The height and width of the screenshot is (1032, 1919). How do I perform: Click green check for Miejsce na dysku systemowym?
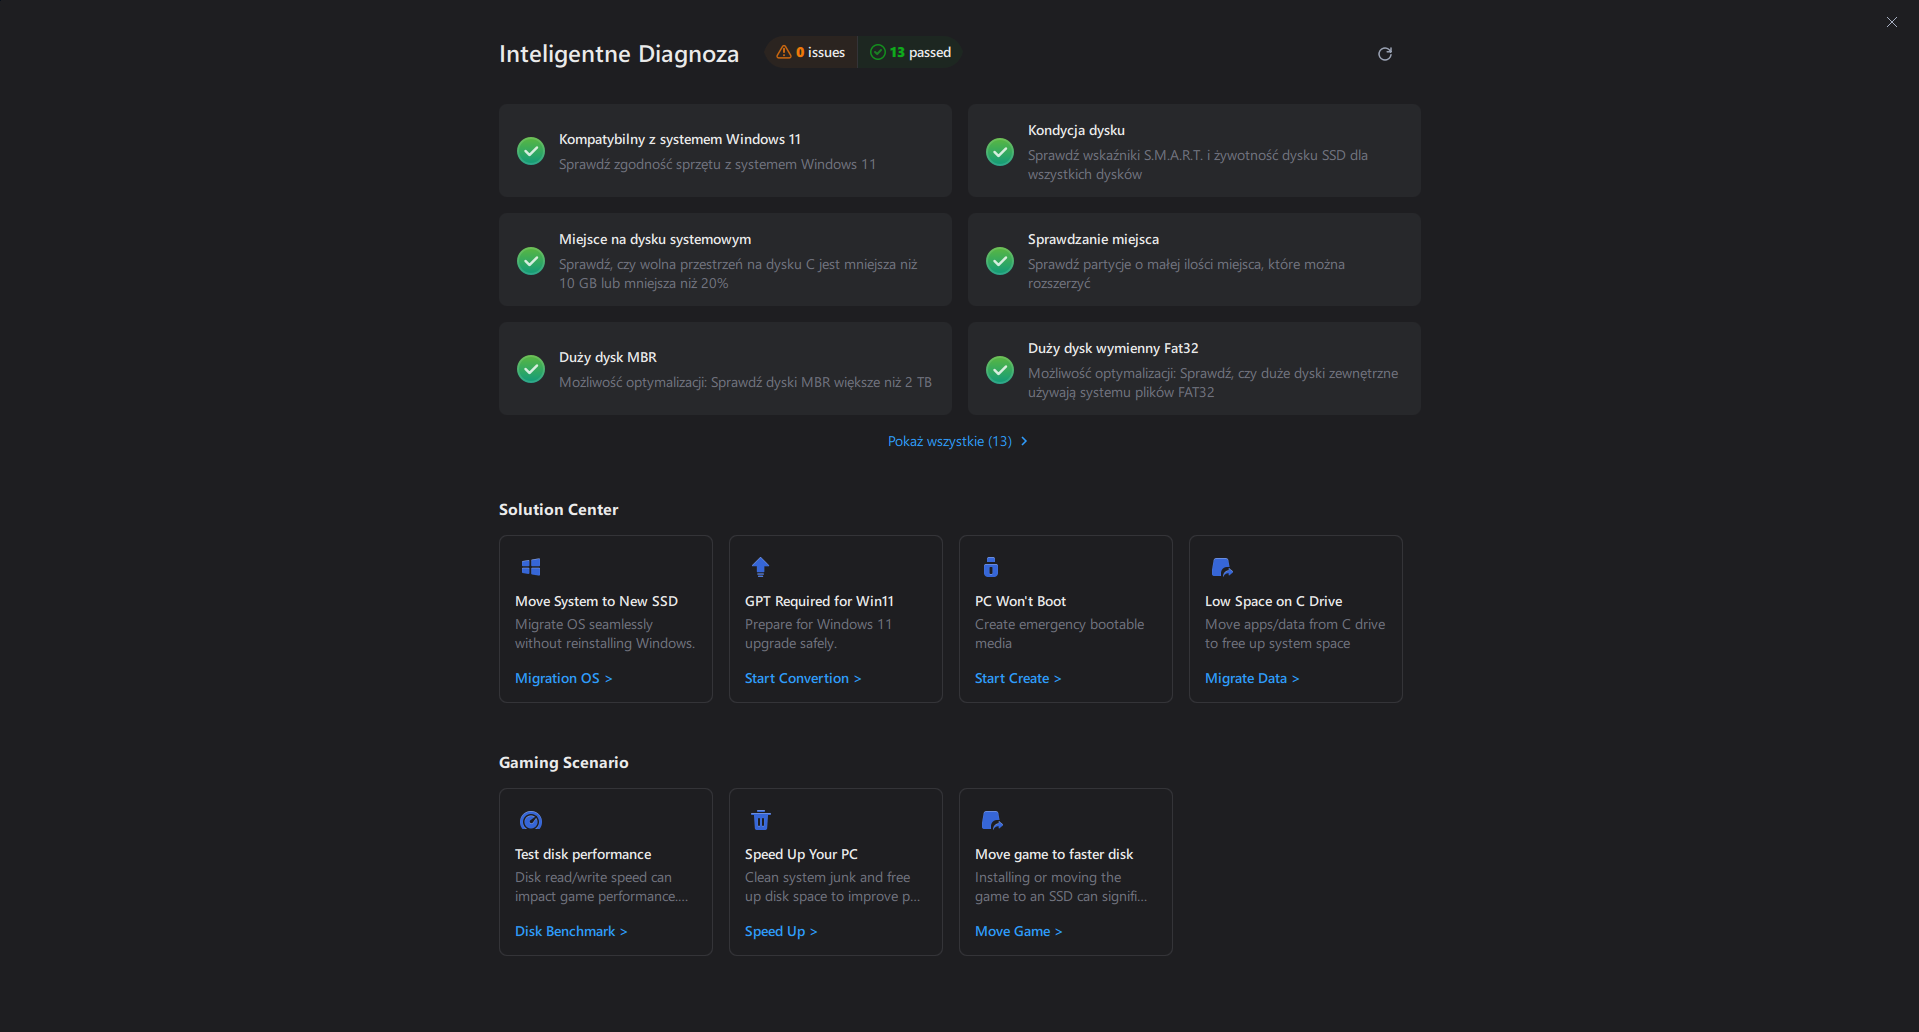(531, 261)
